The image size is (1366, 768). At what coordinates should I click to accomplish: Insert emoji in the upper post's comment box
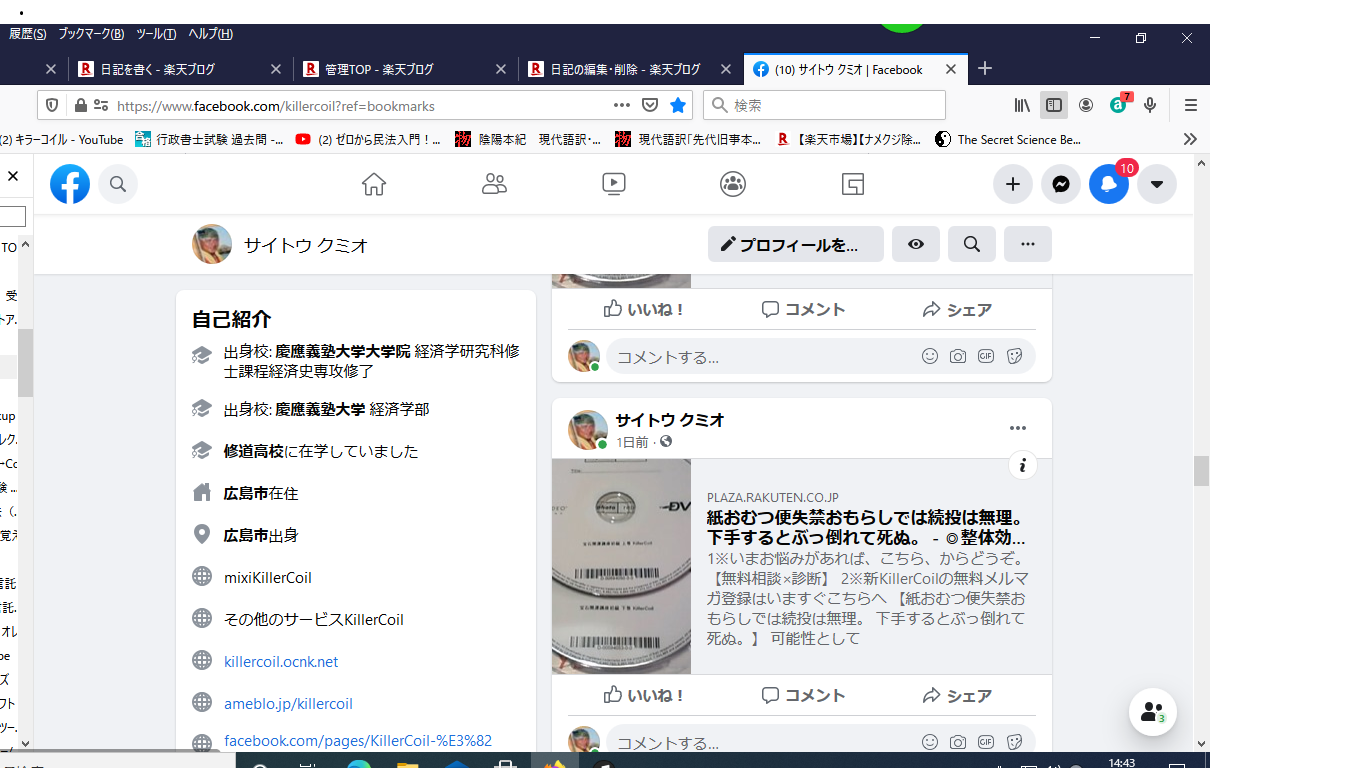(x=930, y=356)
